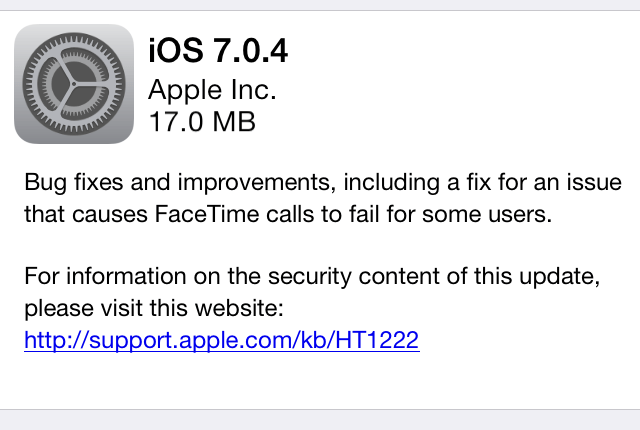The width and height of the screenshot is (640, 430).
Task: Click the "Bug fixes and improvements" text
Action: [x=177, y=182]
